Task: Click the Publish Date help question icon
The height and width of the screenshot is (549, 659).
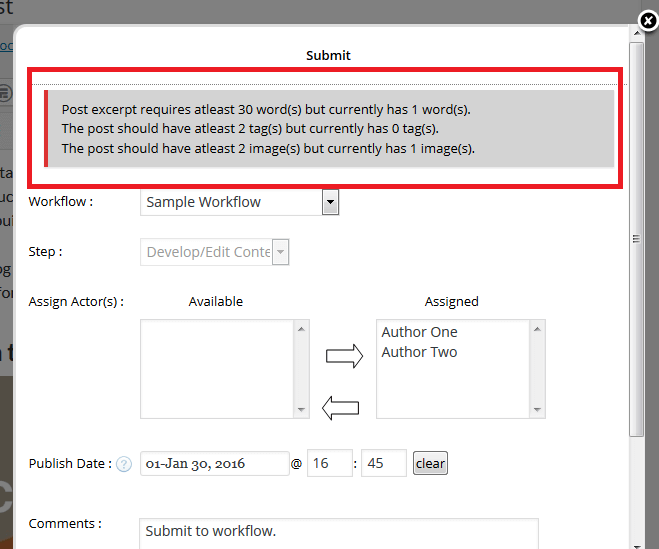Action: tap(124, 464)
